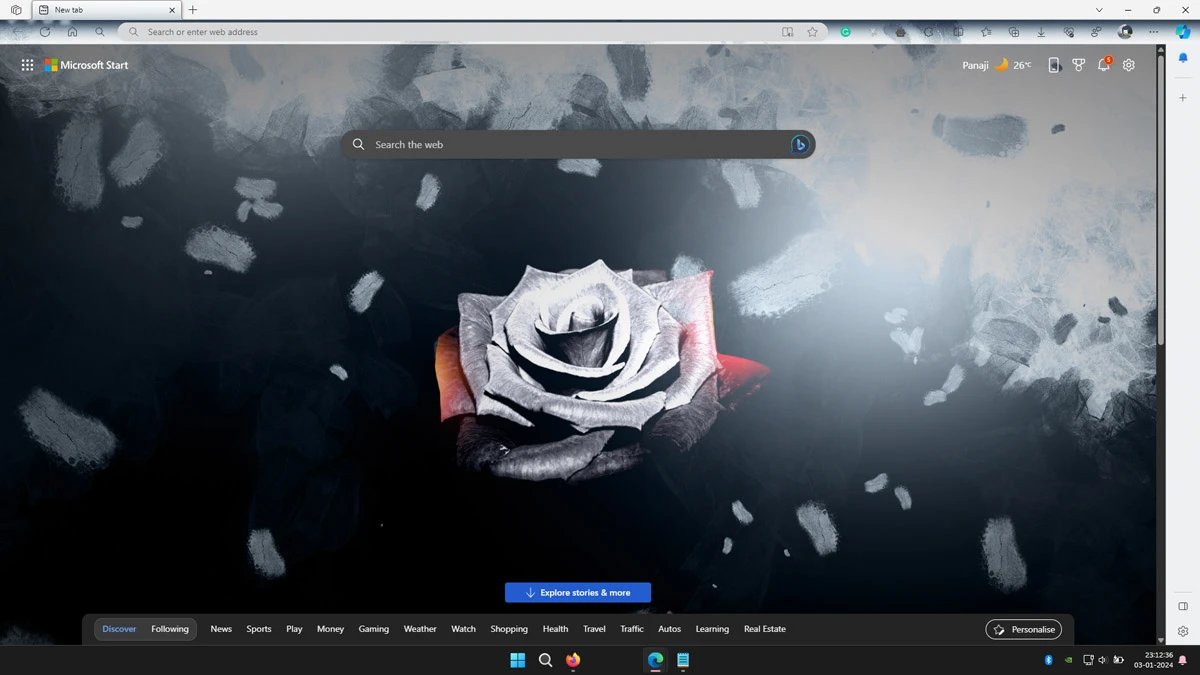Open the Weather category tab
The height and width of the screenshot is (675, 1200).
pyautogui.click(x=420, y=629)
